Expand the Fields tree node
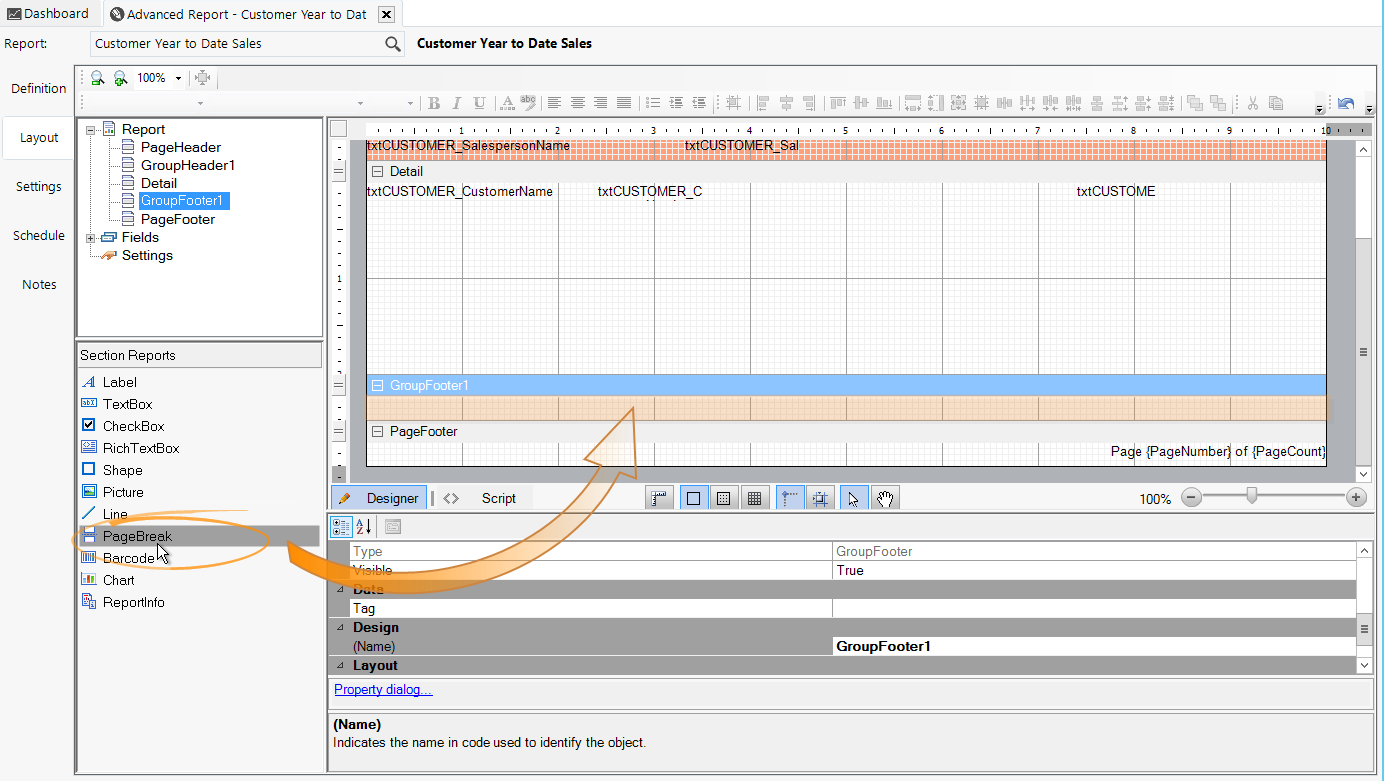The height and width of the screenshot is (781, 1384). 92,238
